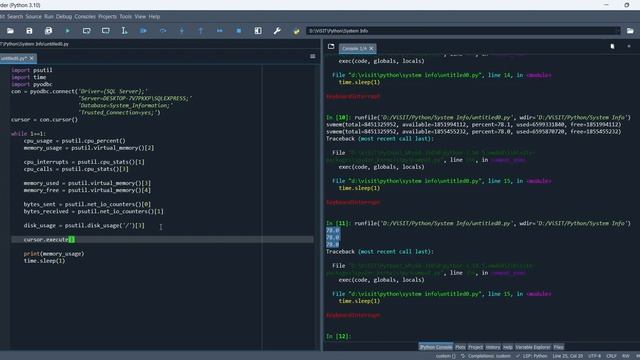
Task: Switch to the Files tab
Action: 559,347
